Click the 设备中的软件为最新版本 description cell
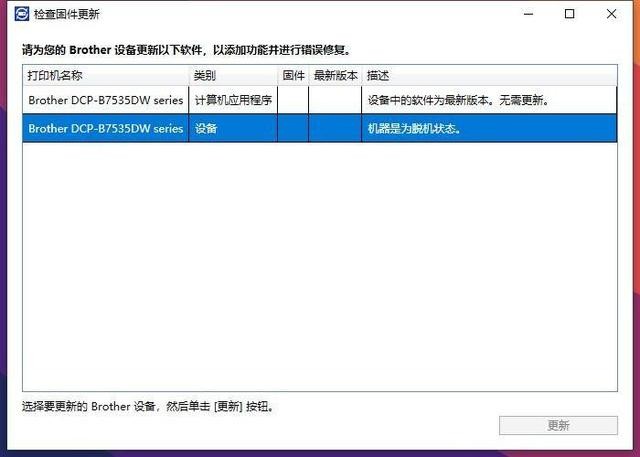 point(489,100)
